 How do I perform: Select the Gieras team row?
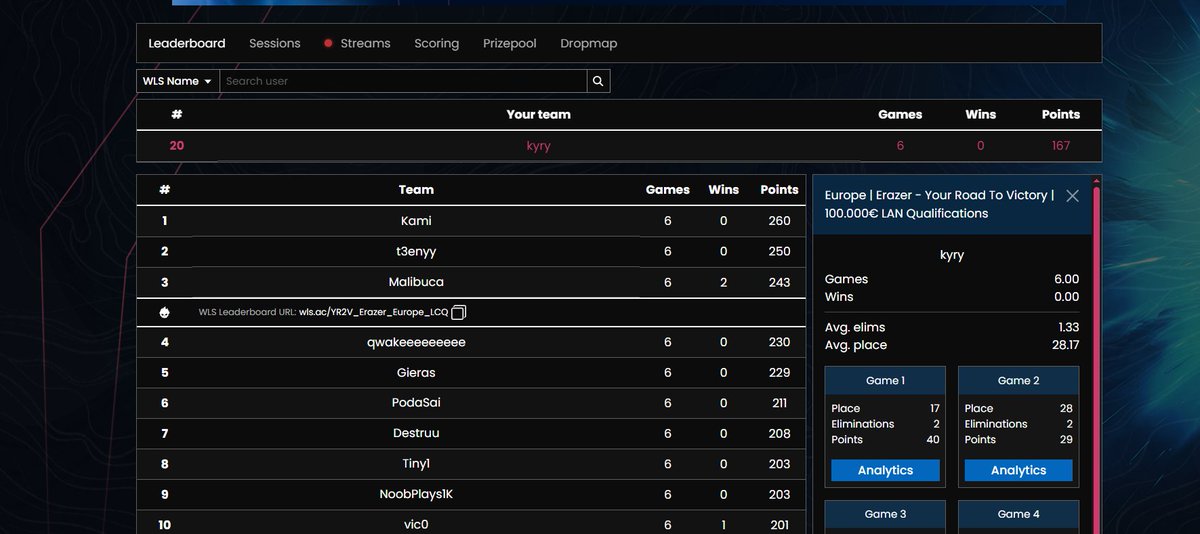471,372
